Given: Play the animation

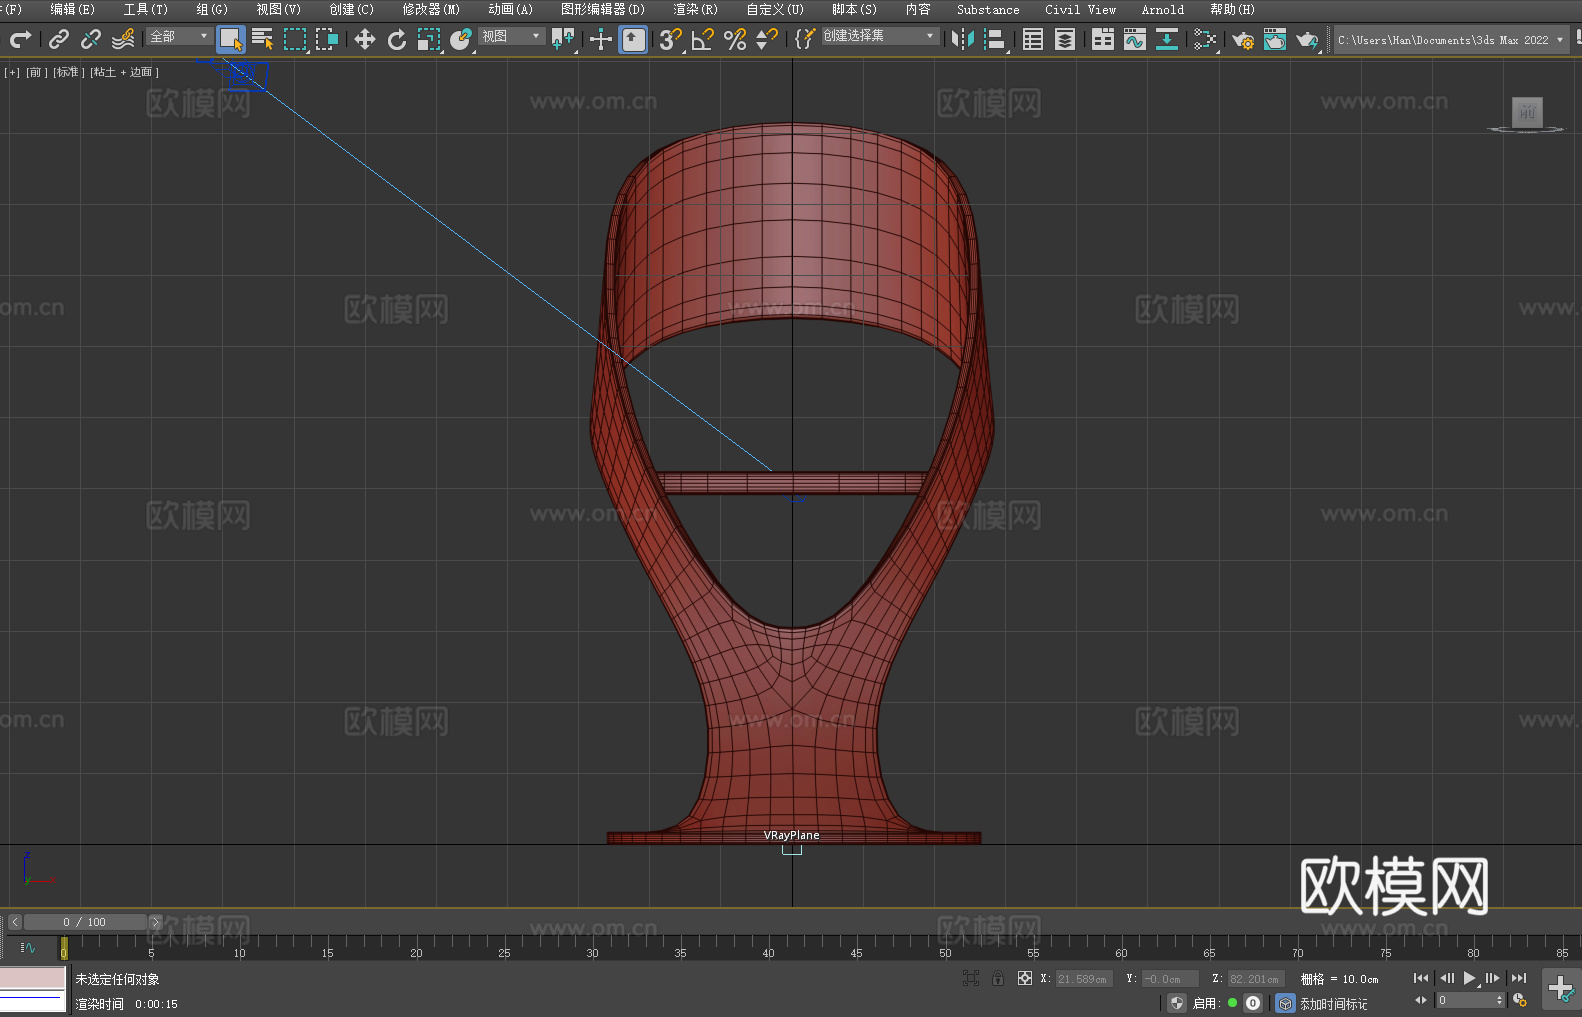Looking at the screenshot, I should 1469,978.
